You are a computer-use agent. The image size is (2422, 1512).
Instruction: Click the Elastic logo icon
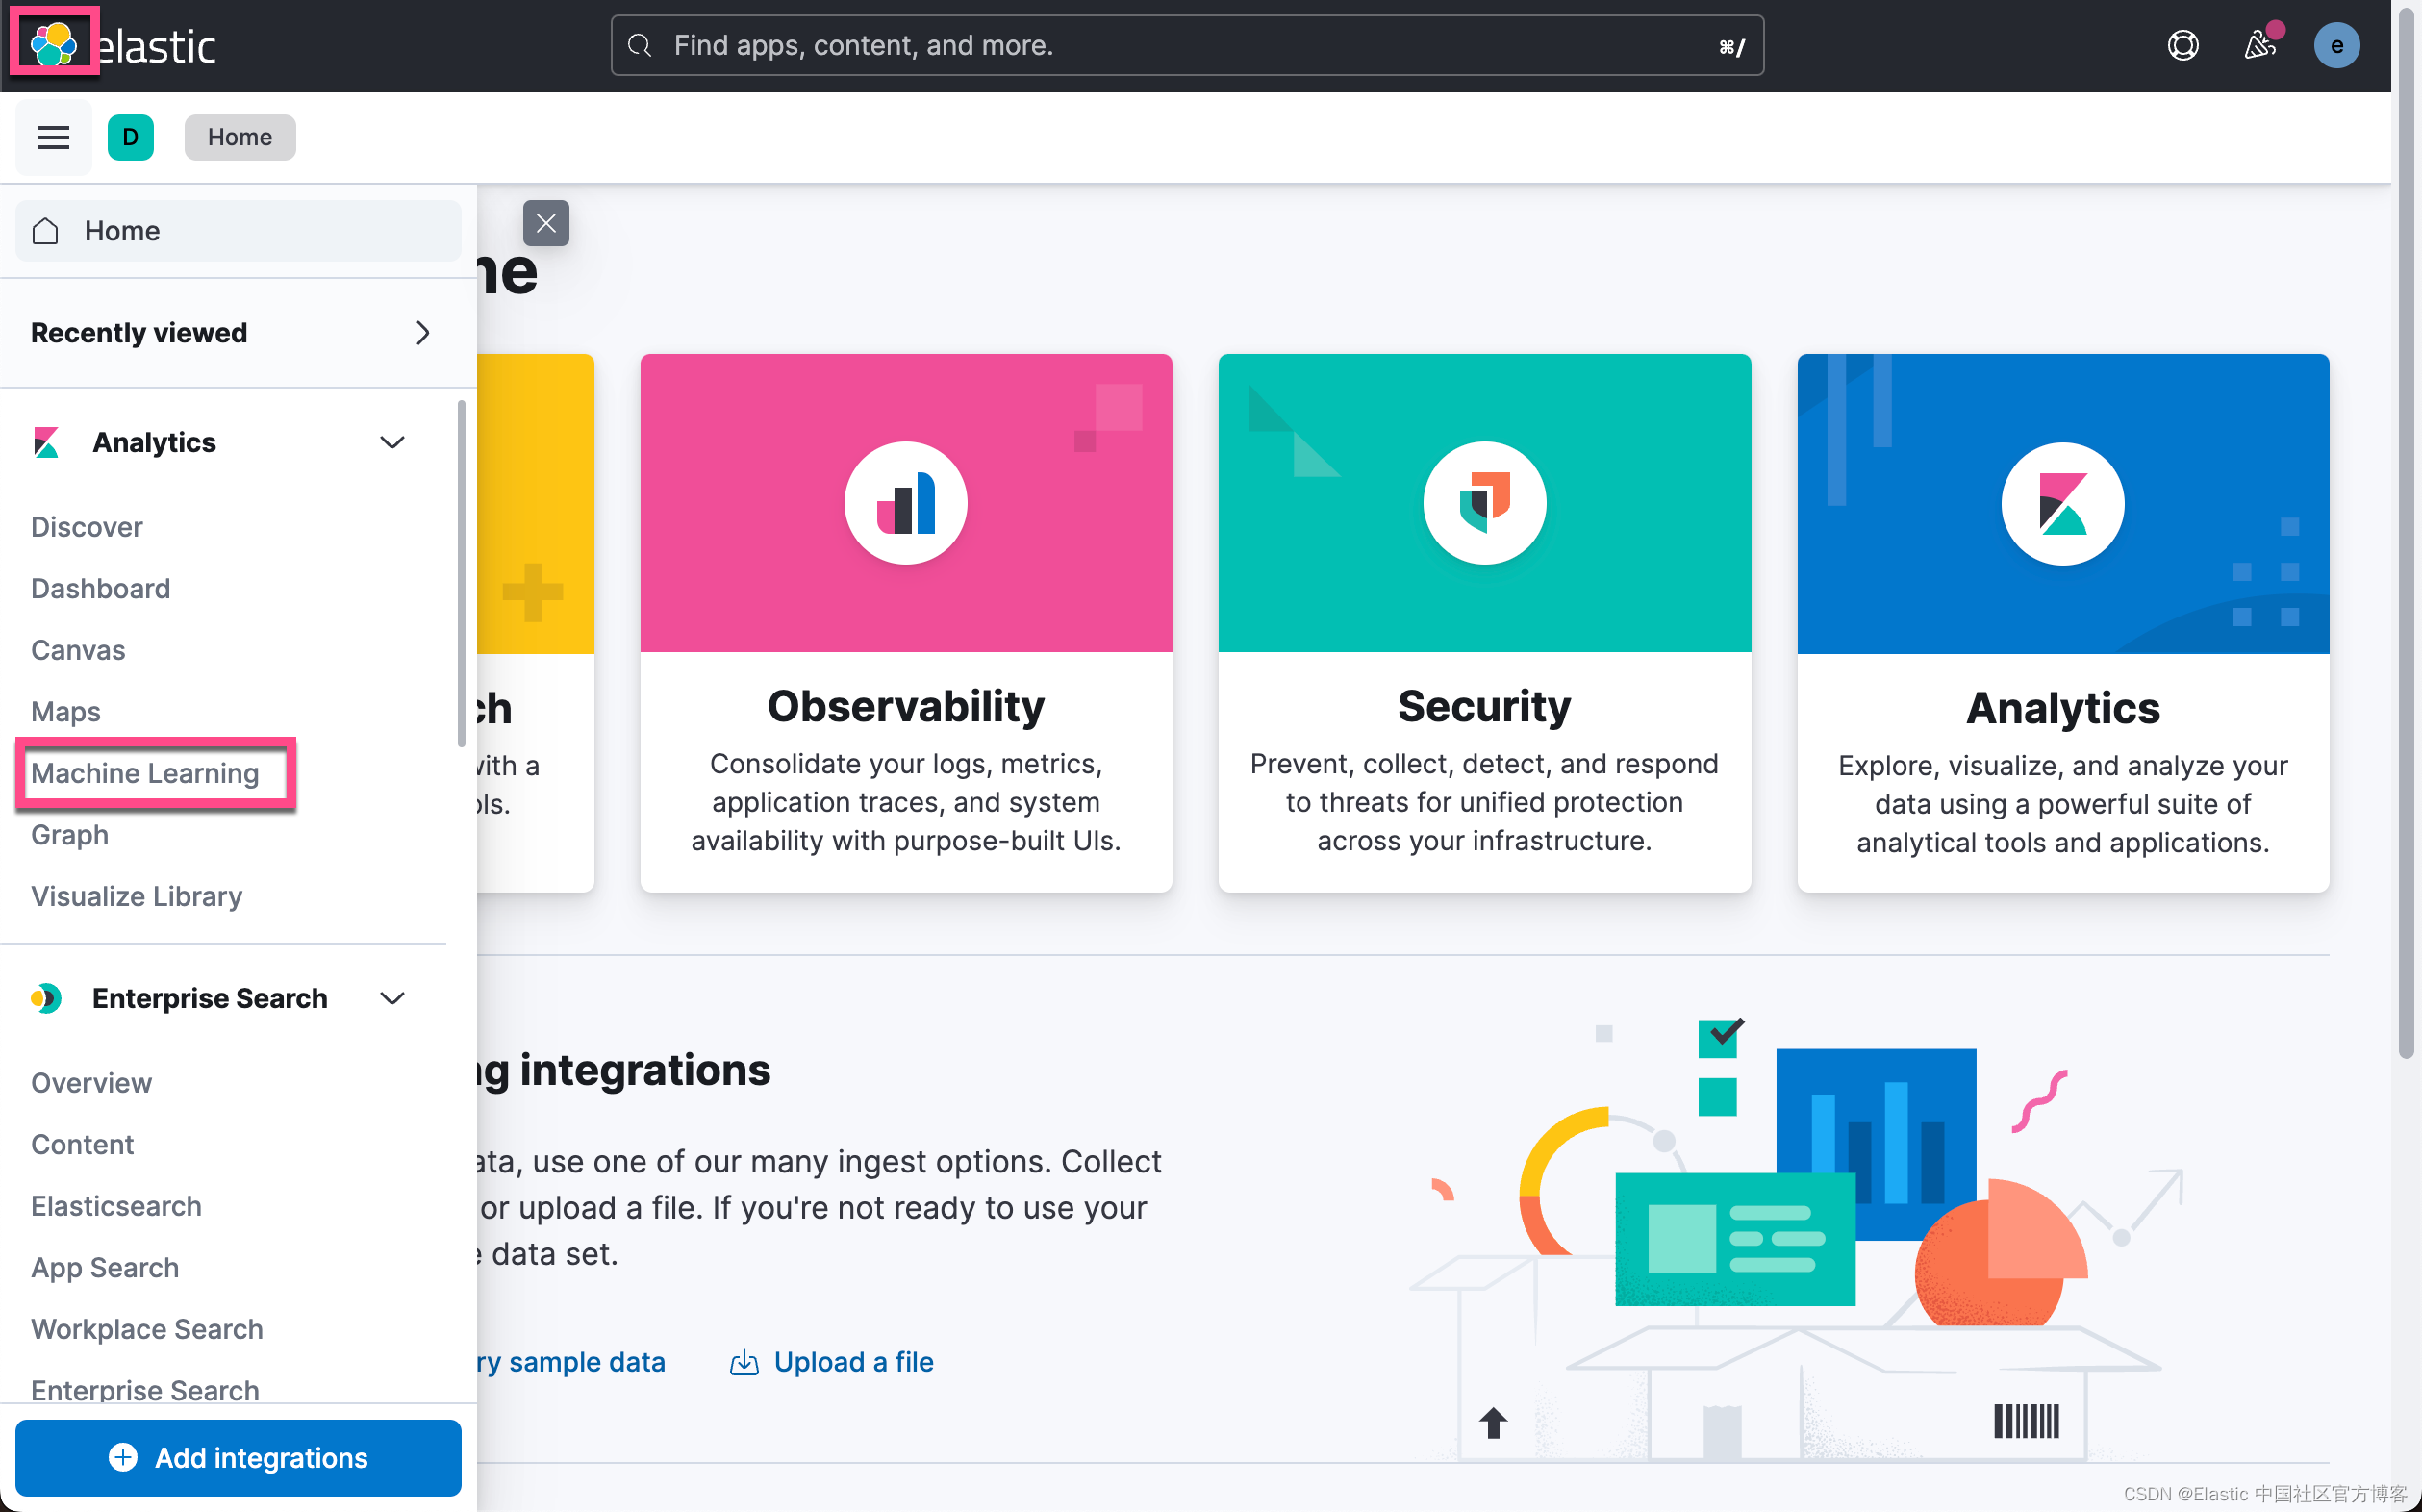click(54, 43)
